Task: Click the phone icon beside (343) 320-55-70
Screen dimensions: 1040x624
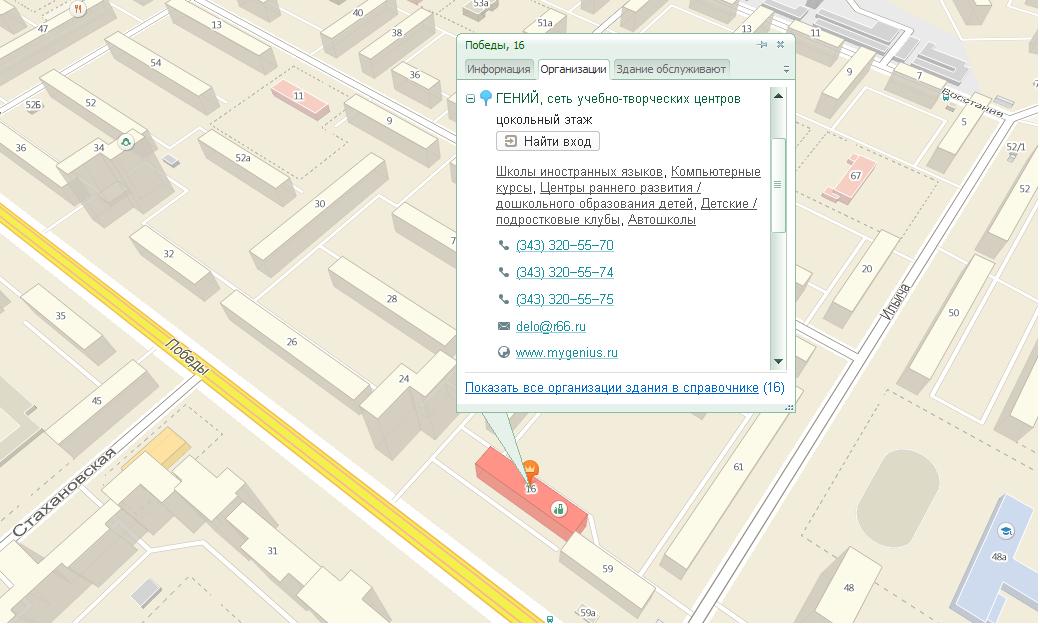Action: 501,246
